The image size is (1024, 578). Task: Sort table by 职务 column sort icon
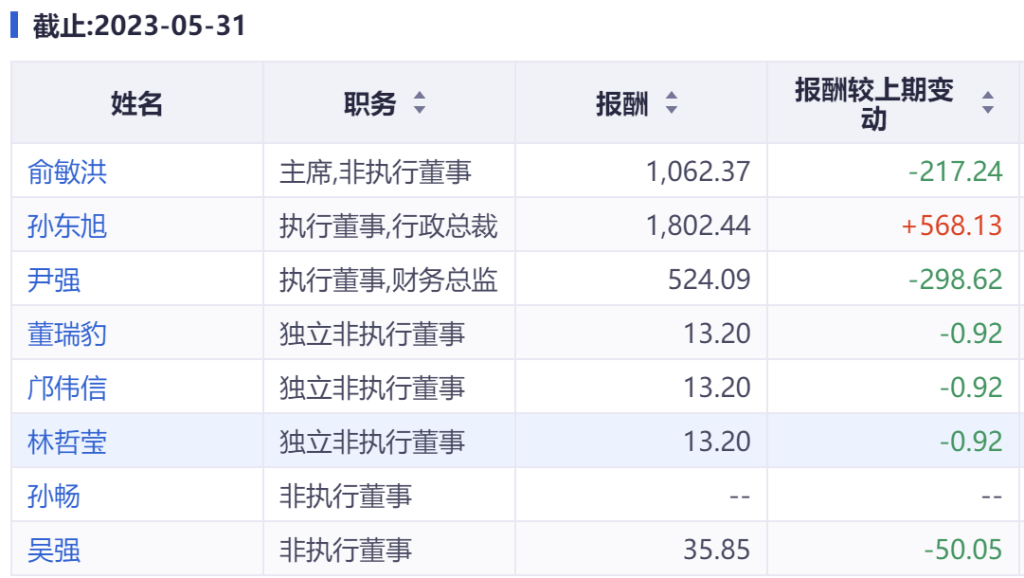[420, 103]
